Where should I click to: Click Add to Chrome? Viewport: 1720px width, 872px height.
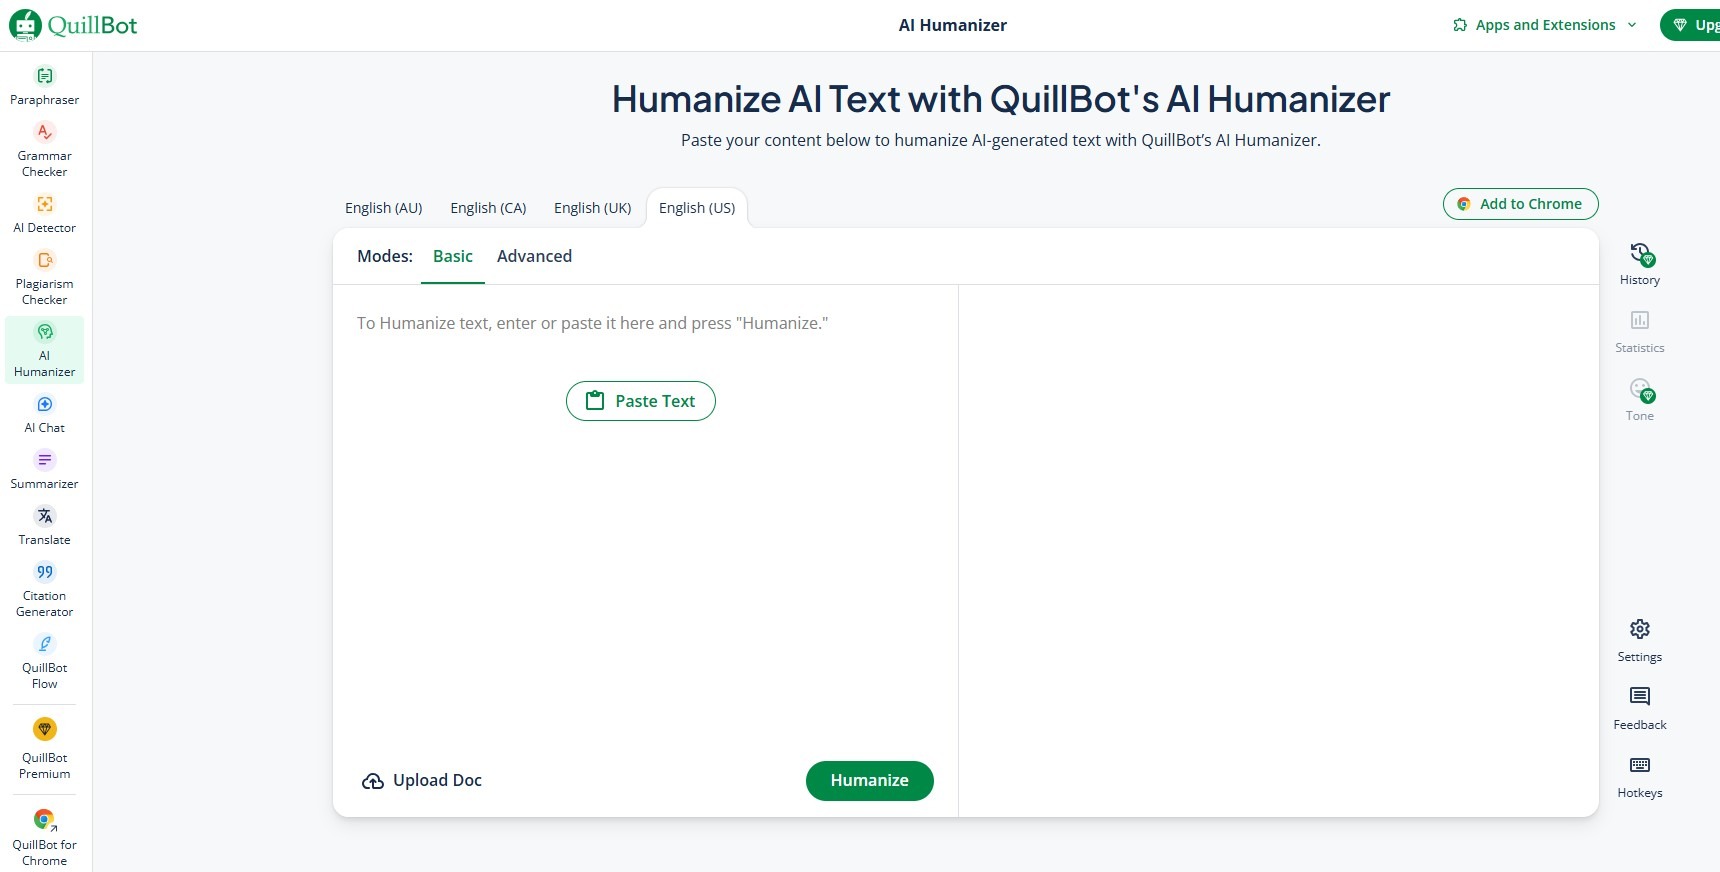[1519, 204]
